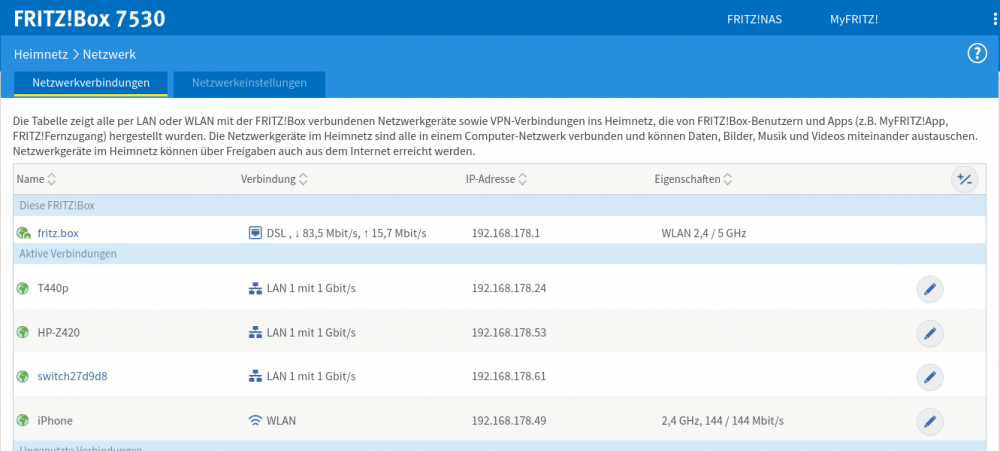Click the WLAN signal icon for iPhone

tap(255, 420)
